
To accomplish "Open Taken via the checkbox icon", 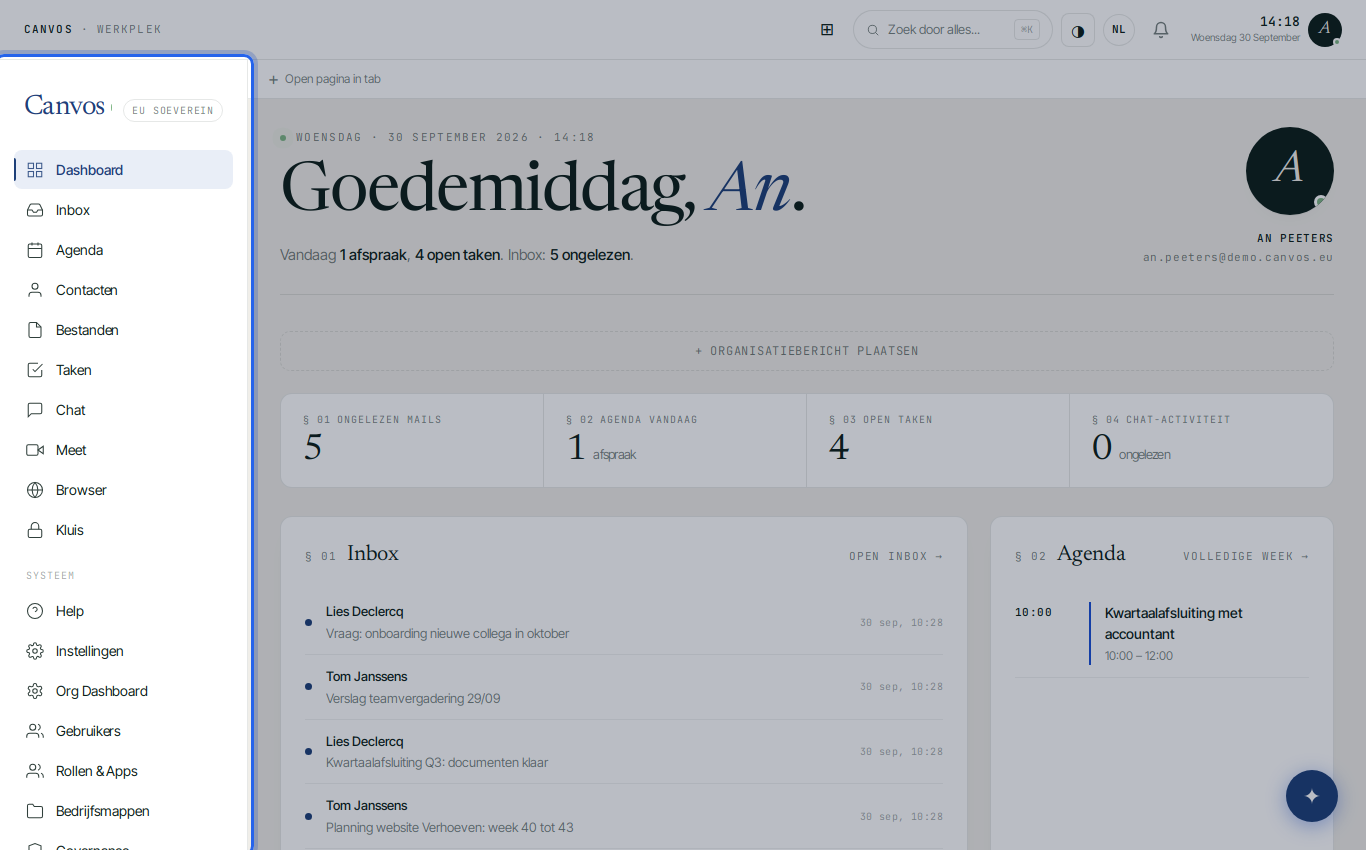I will coord(35,370).
